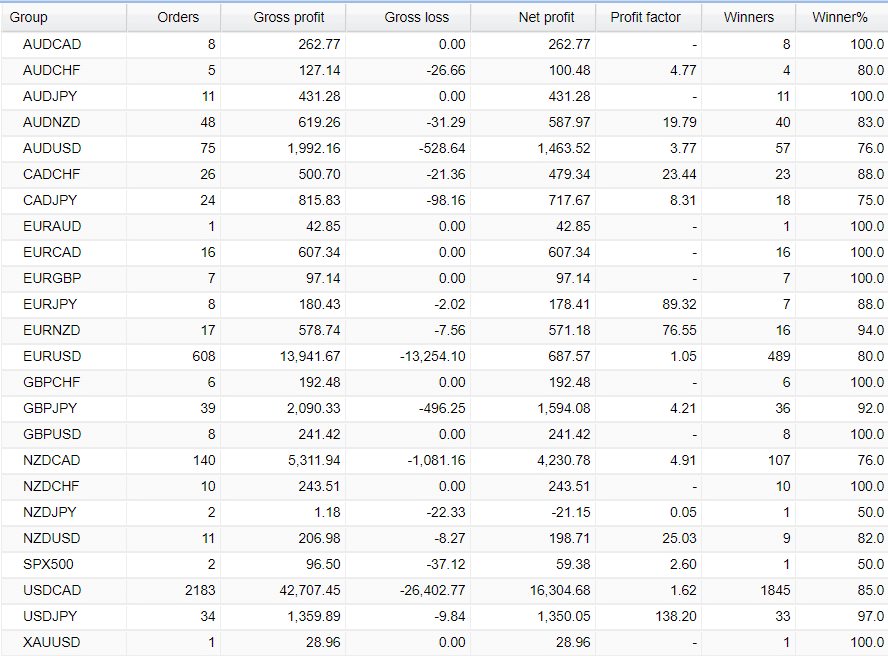Click EURUSD gross loss value -13,254.10
This screenshot has height=656, width=888.
coord(426,356)
